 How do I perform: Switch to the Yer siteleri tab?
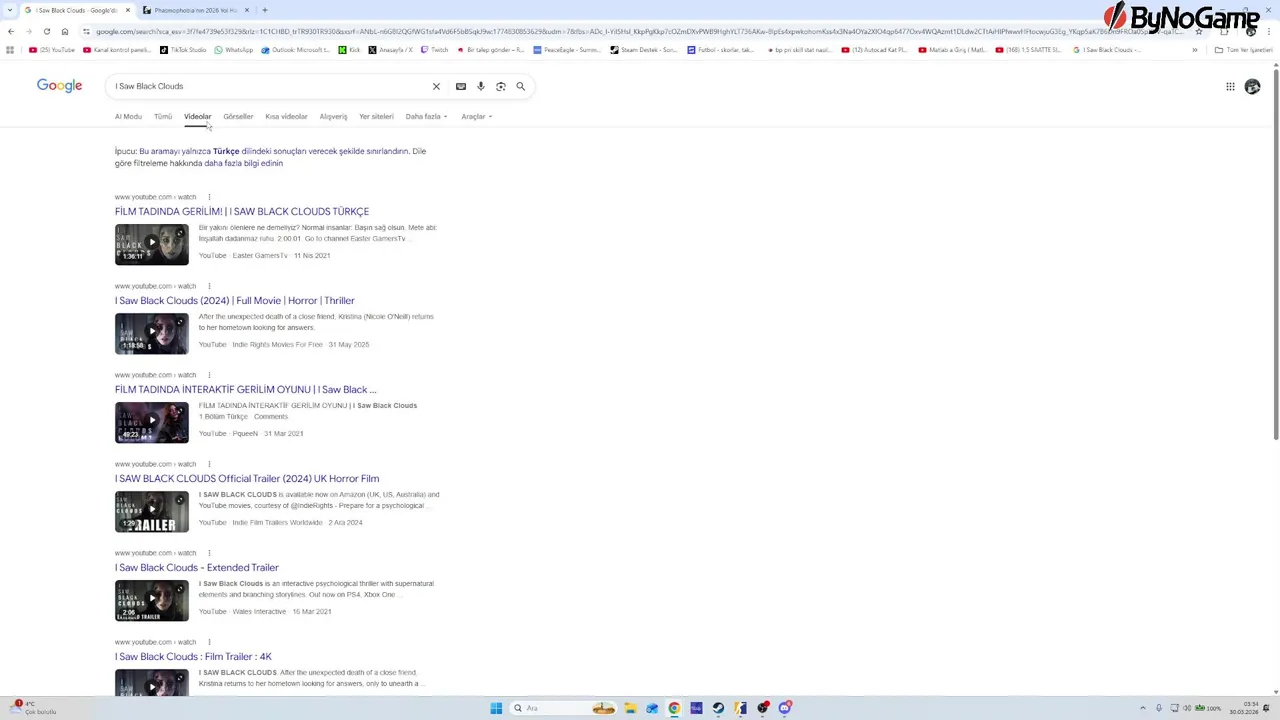click(x=377, y=116)
